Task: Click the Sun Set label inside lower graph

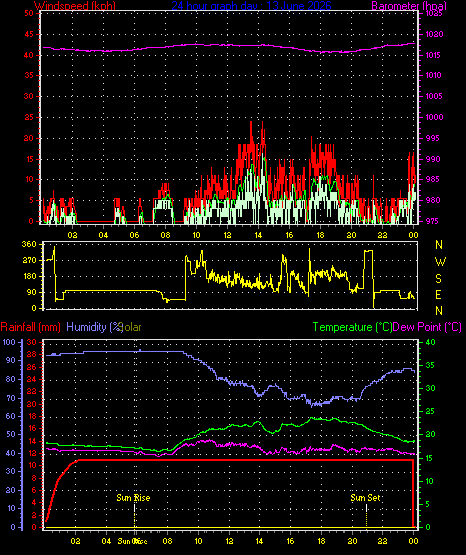Action: click(x=365, y=498)
